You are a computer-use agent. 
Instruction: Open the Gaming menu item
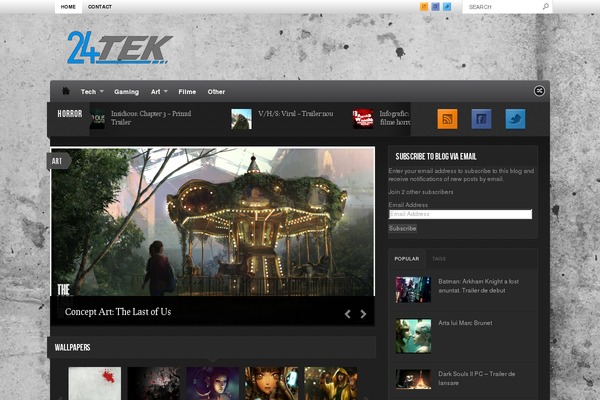[126, 92]
